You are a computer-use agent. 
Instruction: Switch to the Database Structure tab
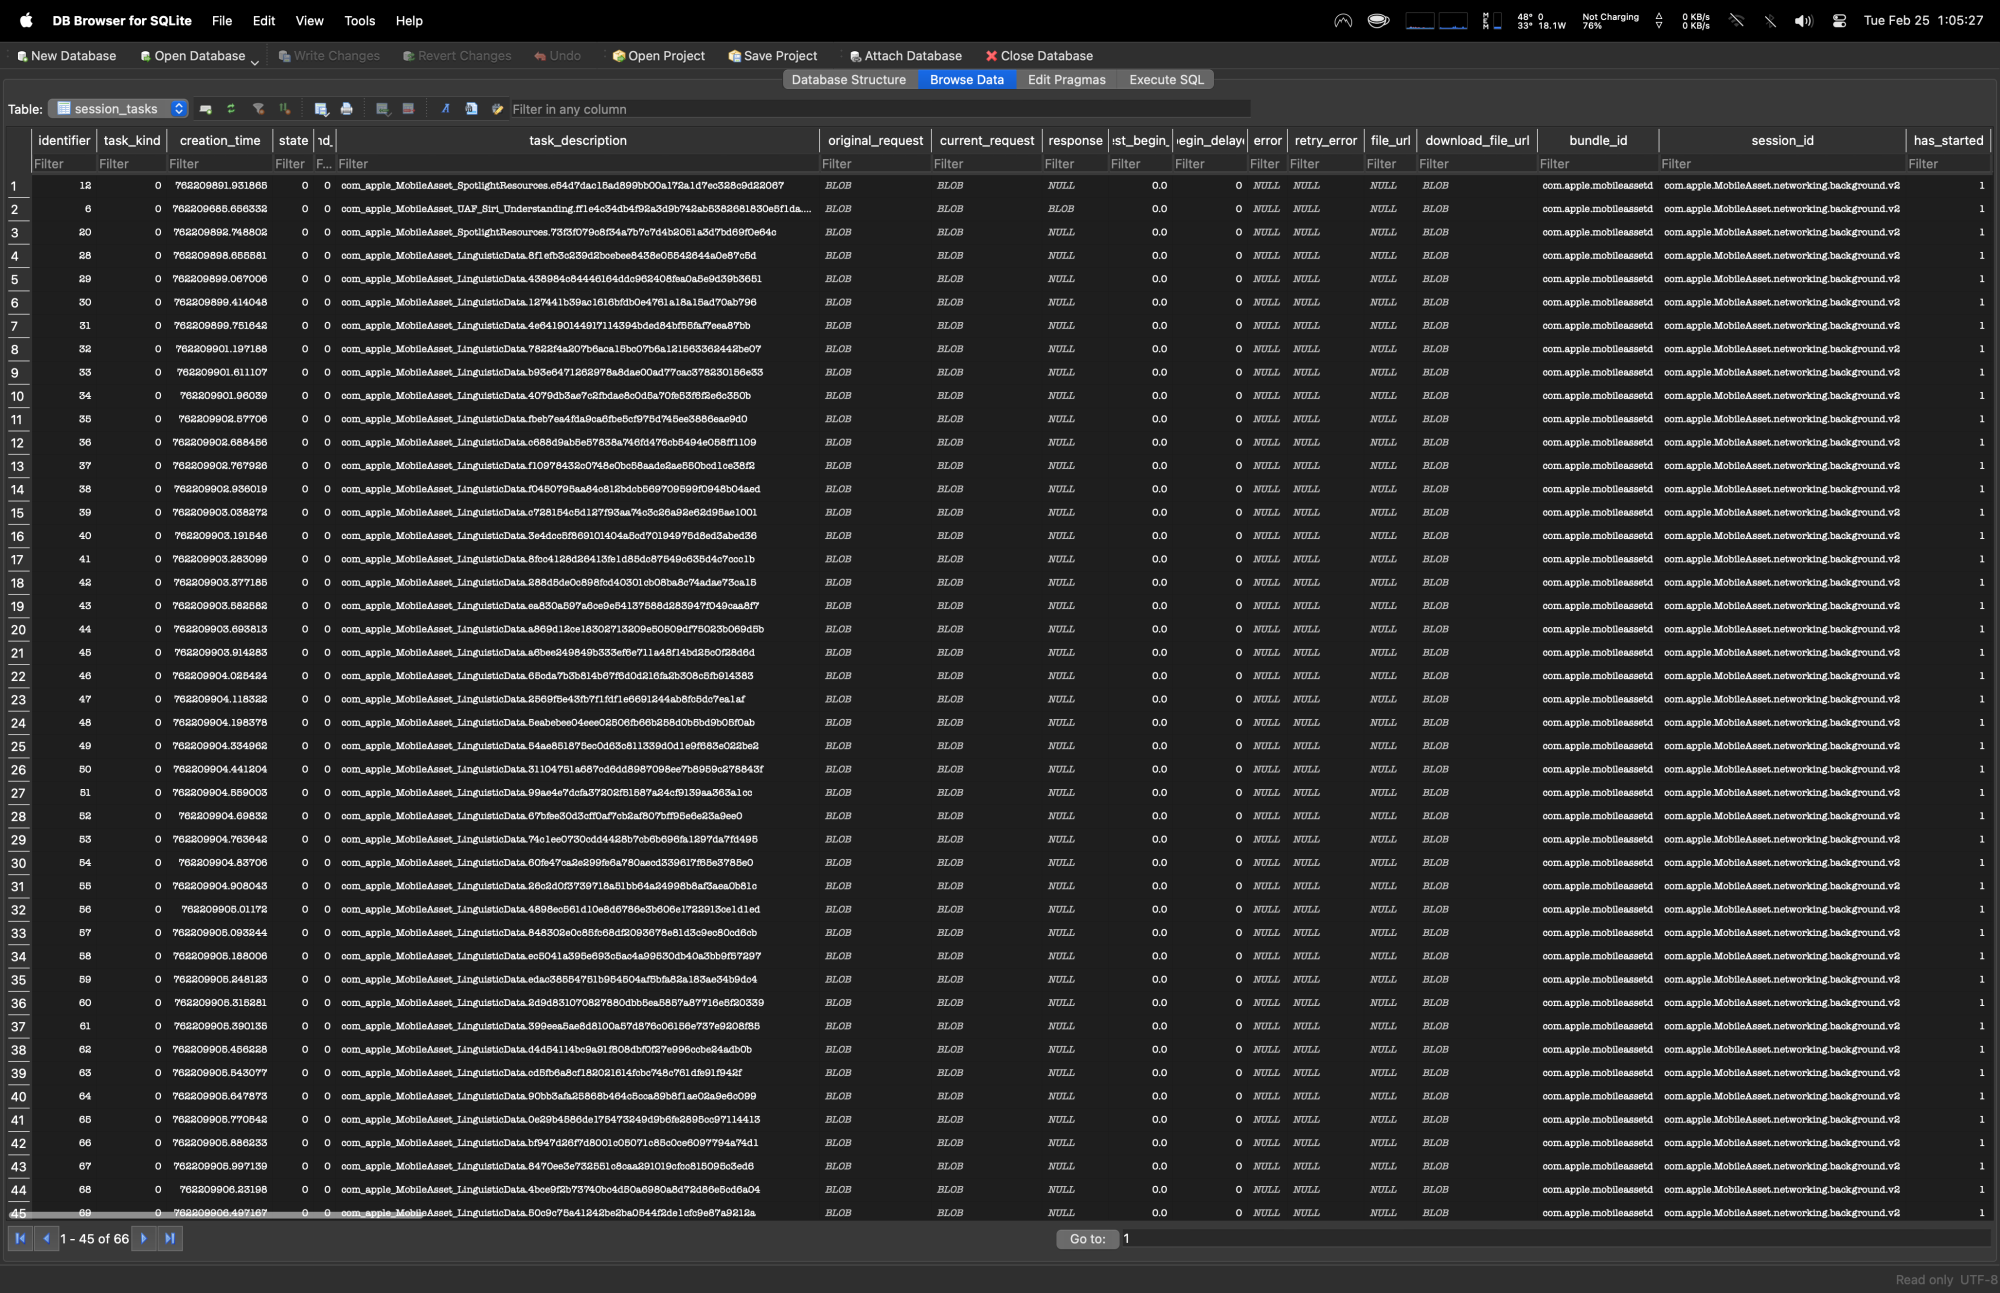(x=849, y=79)
